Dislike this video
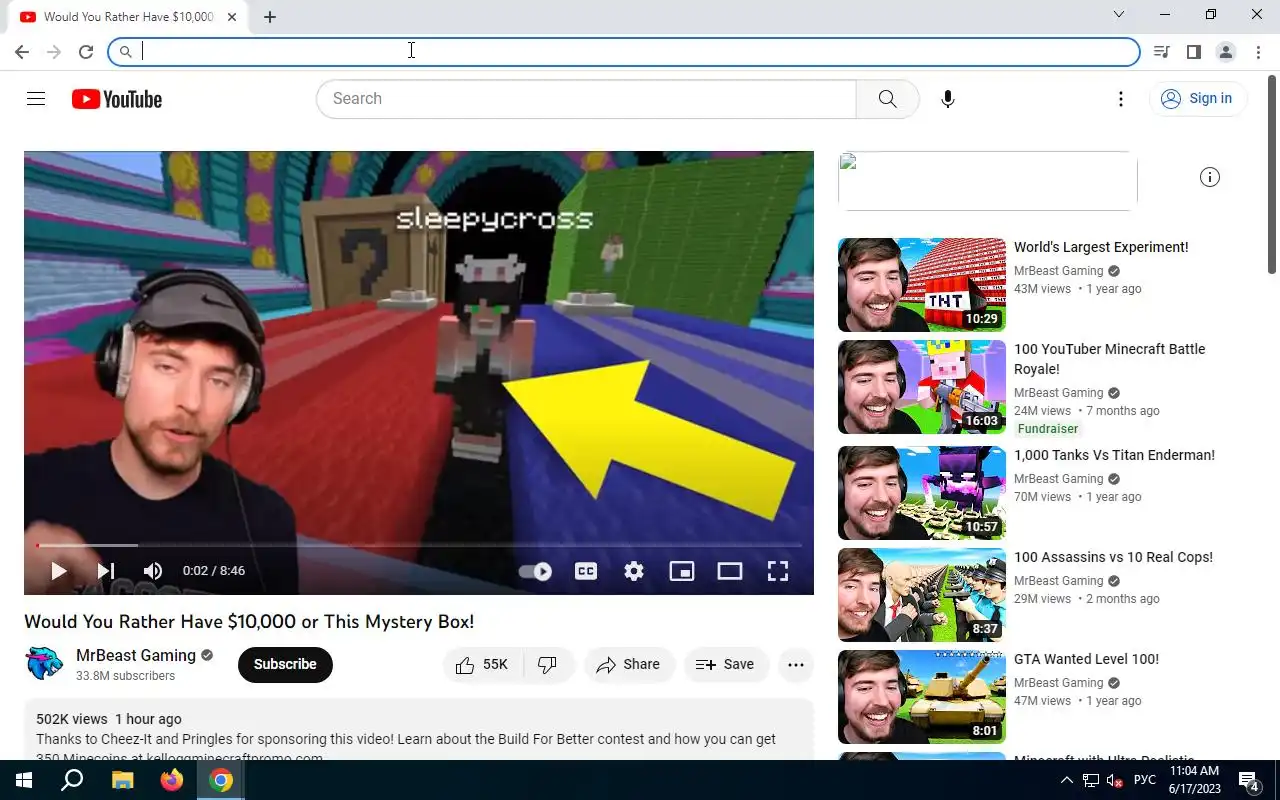Screen dimensions: 1280x800 (548, 664)
